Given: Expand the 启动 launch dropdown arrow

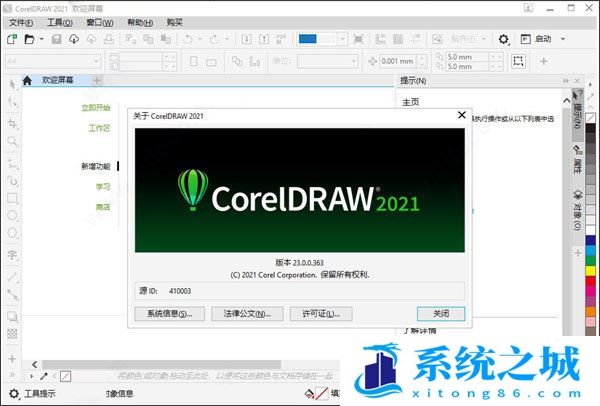Looking at the screenshot, I should click(x=563, y=39).
